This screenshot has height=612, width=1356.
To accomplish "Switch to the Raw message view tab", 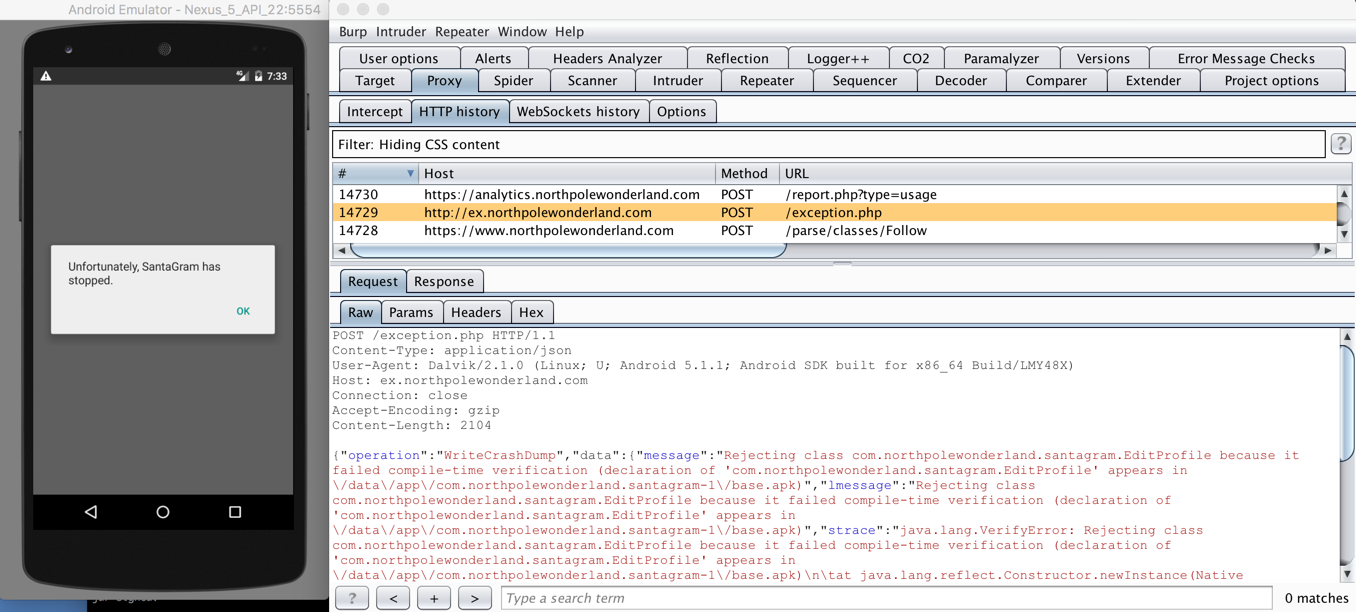I will coord(360,313).
